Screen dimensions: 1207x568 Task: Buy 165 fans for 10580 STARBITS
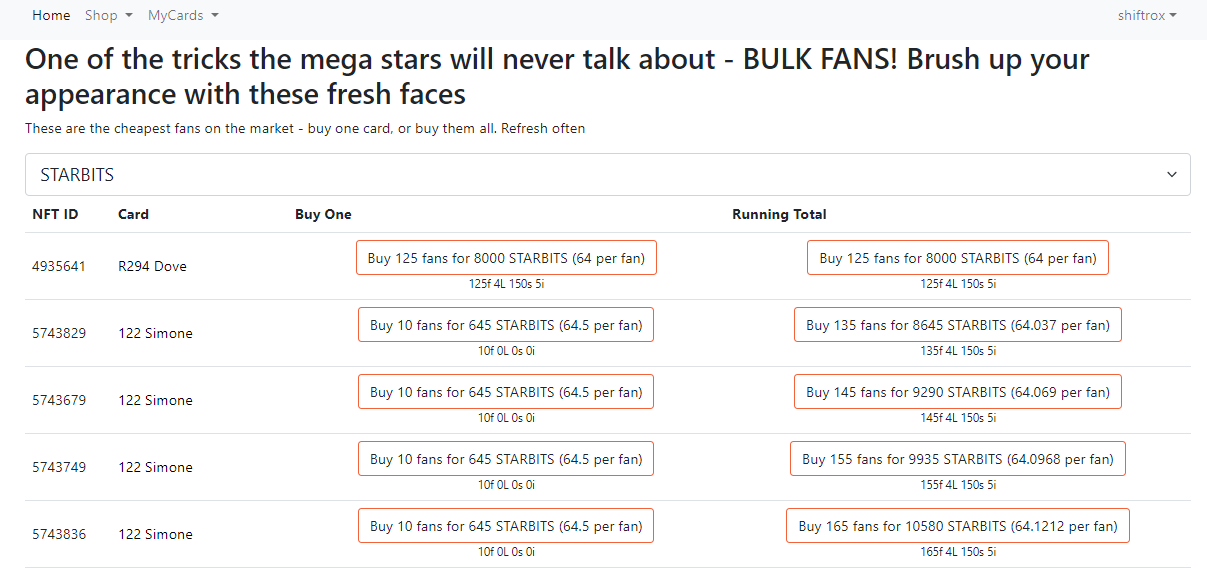pyautogui.click(x=958, y=526)
